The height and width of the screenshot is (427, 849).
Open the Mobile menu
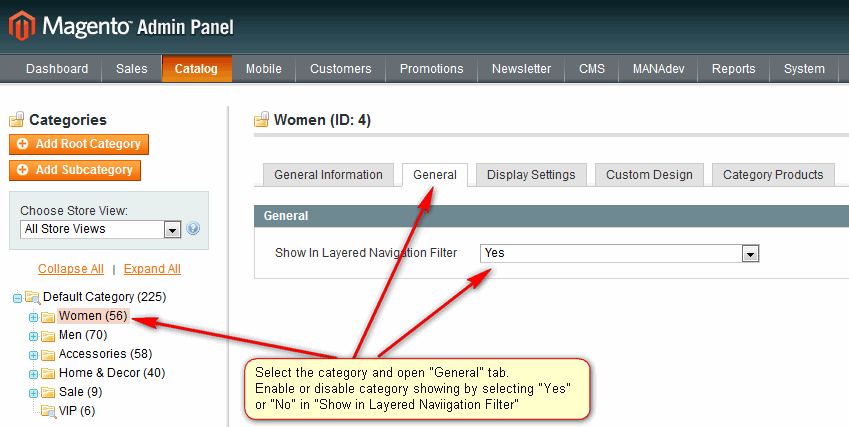tap(264, 69)
